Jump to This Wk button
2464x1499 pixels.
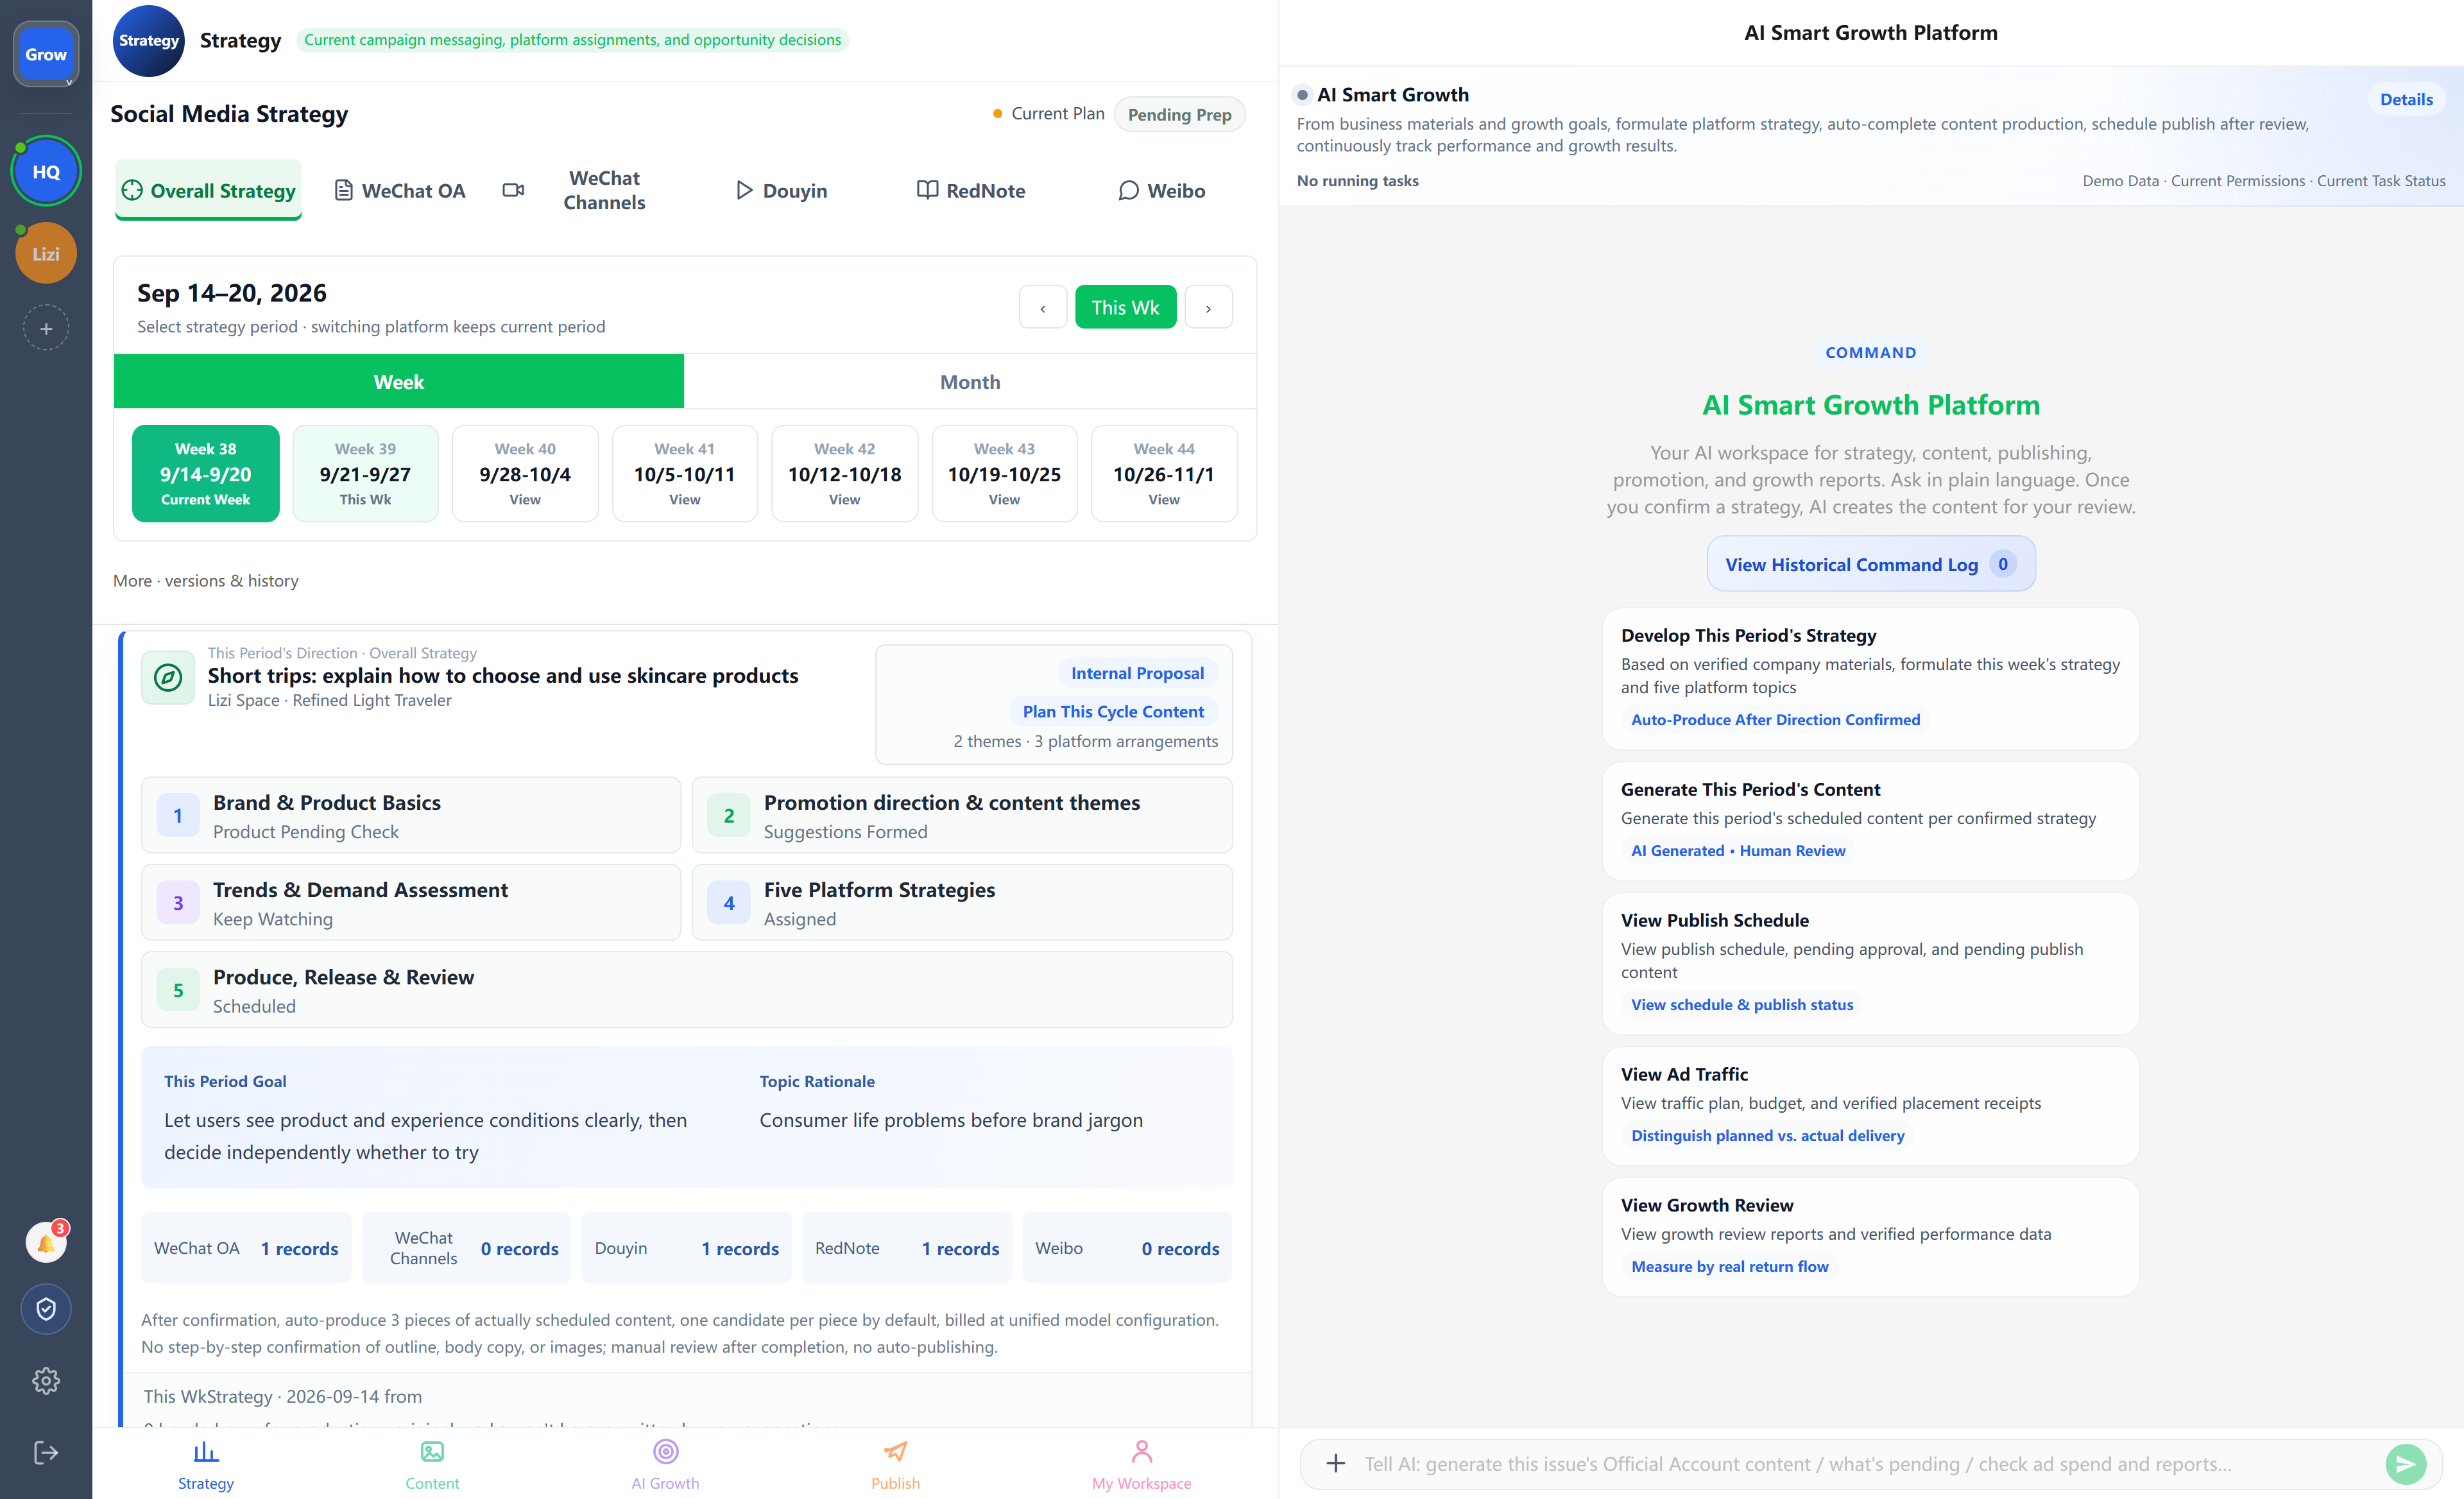(x=1125, y=307)
